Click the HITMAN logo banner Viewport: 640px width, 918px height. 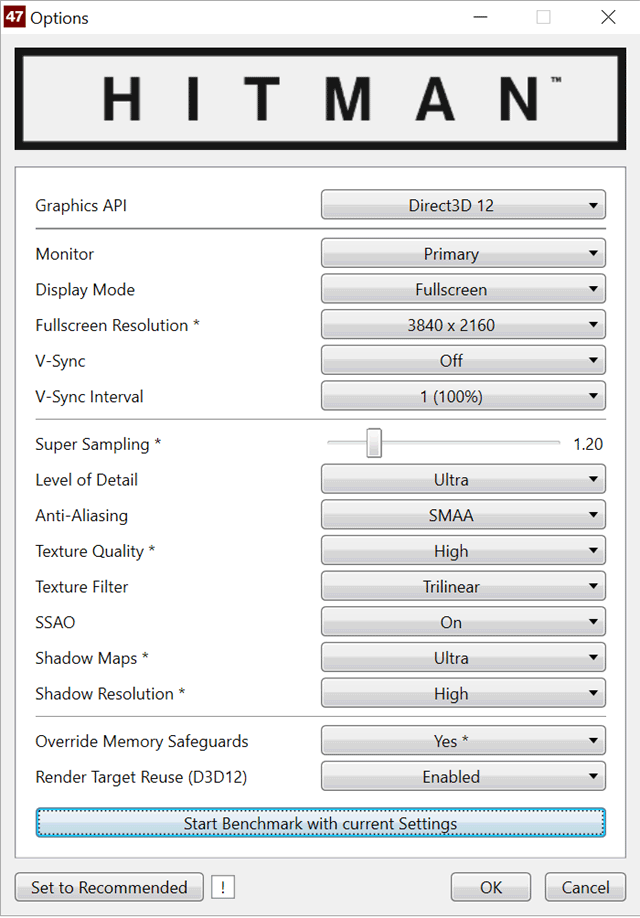pyautogui.click(x=320, y=98)
